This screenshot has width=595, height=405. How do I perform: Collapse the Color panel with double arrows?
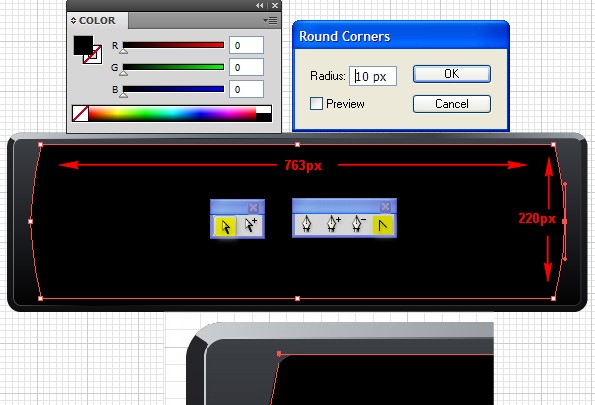click(260, 5)
